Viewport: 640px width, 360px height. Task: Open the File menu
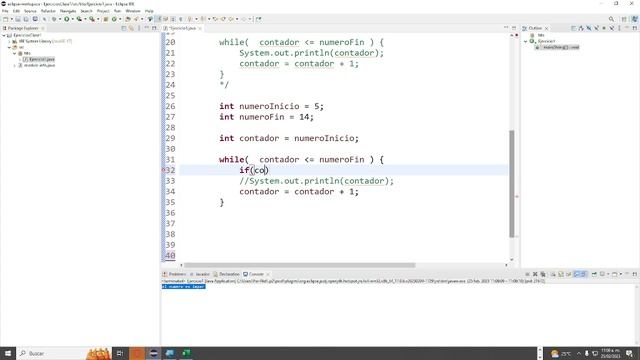(5, 11)
